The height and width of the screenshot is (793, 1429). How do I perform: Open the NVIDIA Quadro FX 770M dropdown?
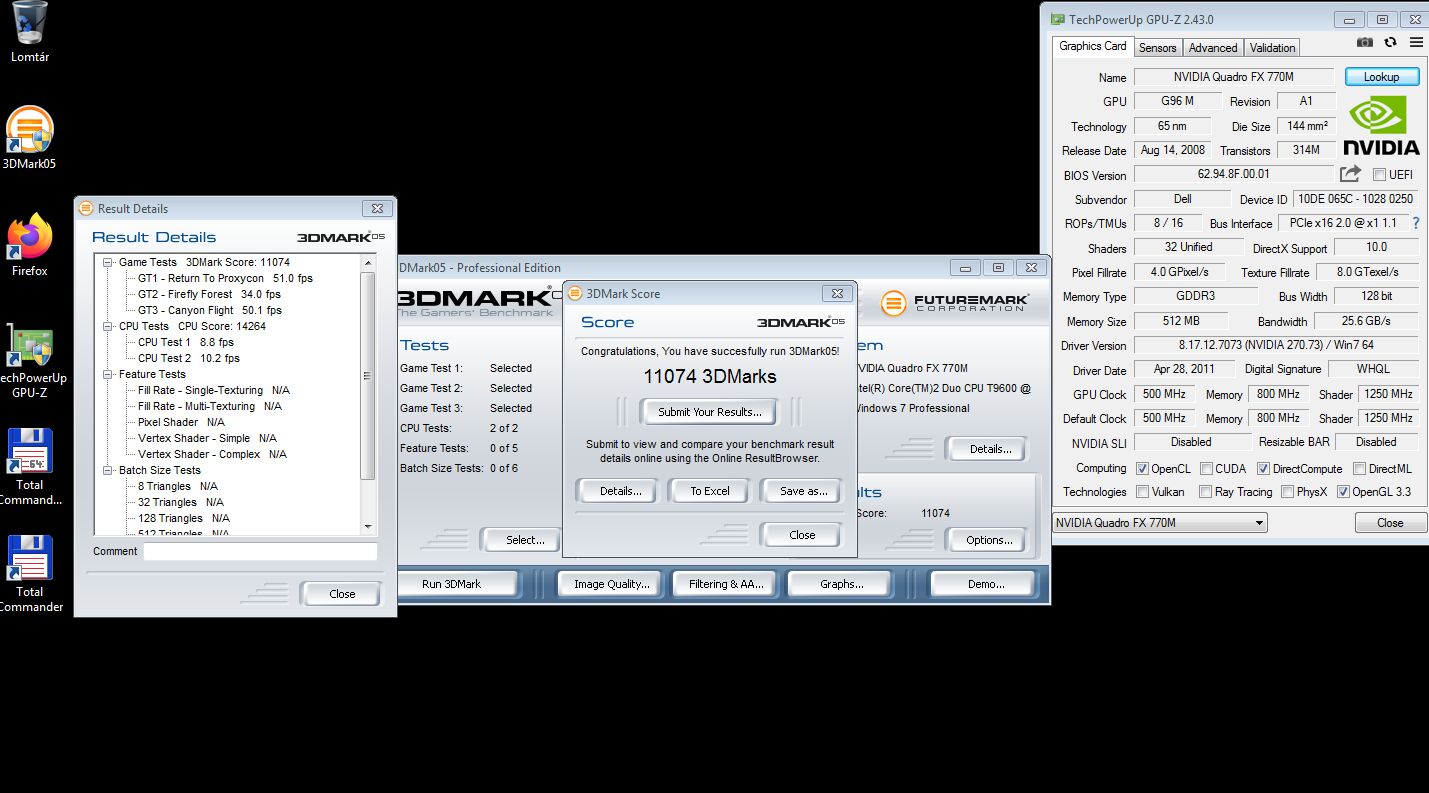1160,523
